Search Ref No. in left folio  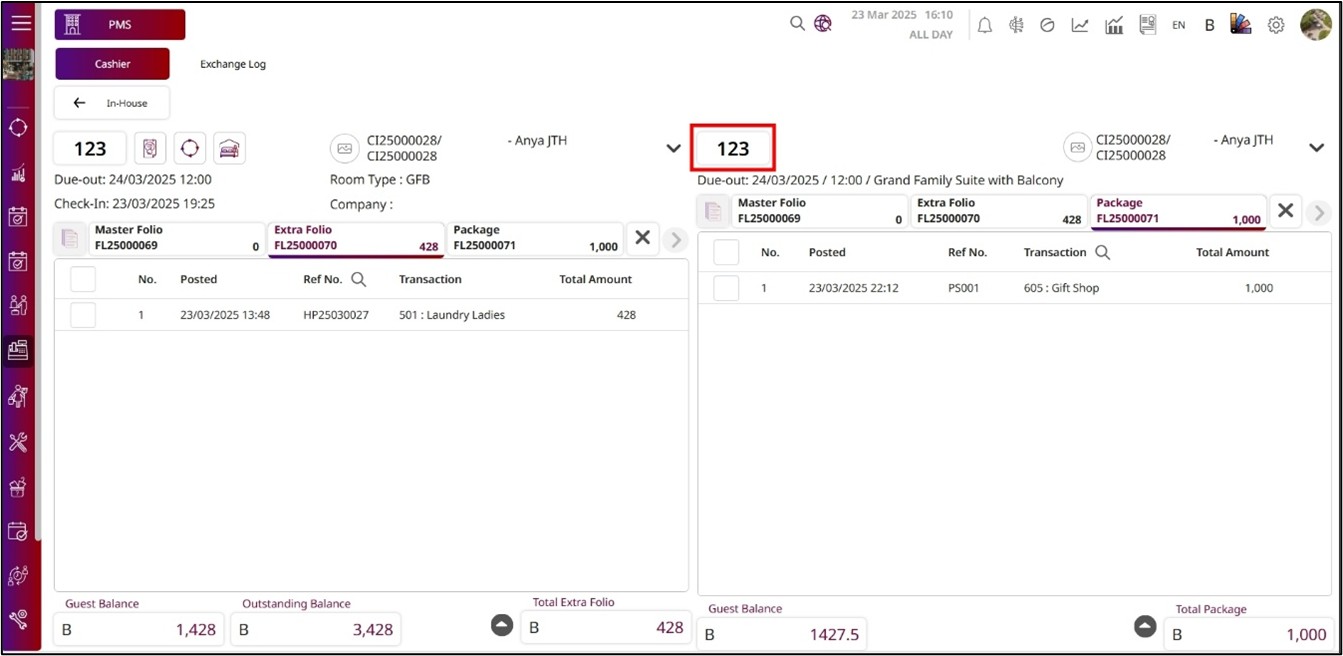358,280
